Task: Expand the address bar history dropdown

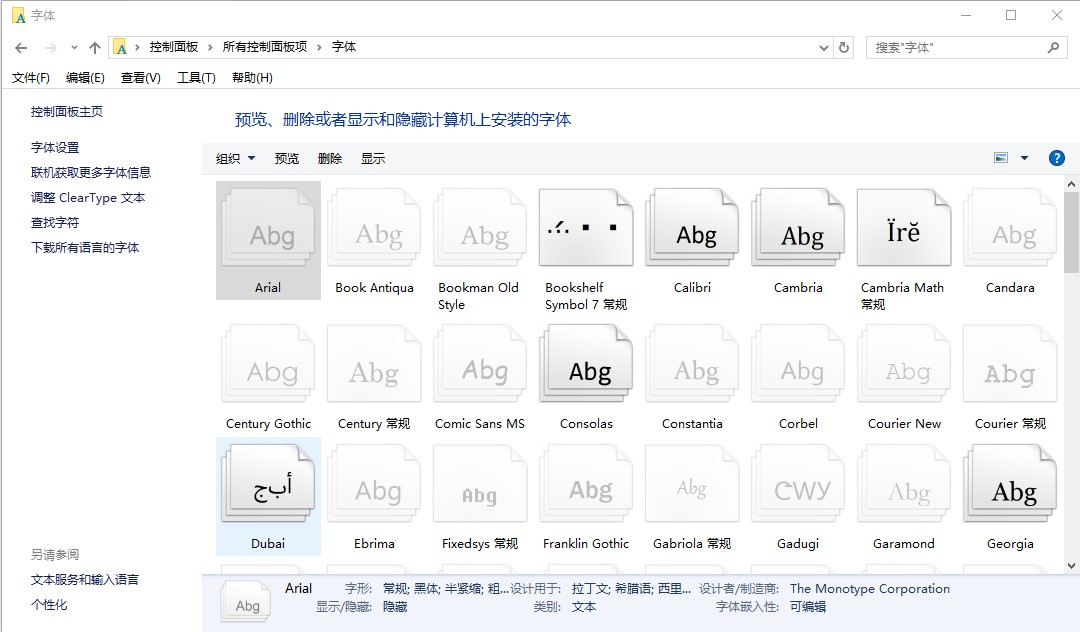Action: 823,48
